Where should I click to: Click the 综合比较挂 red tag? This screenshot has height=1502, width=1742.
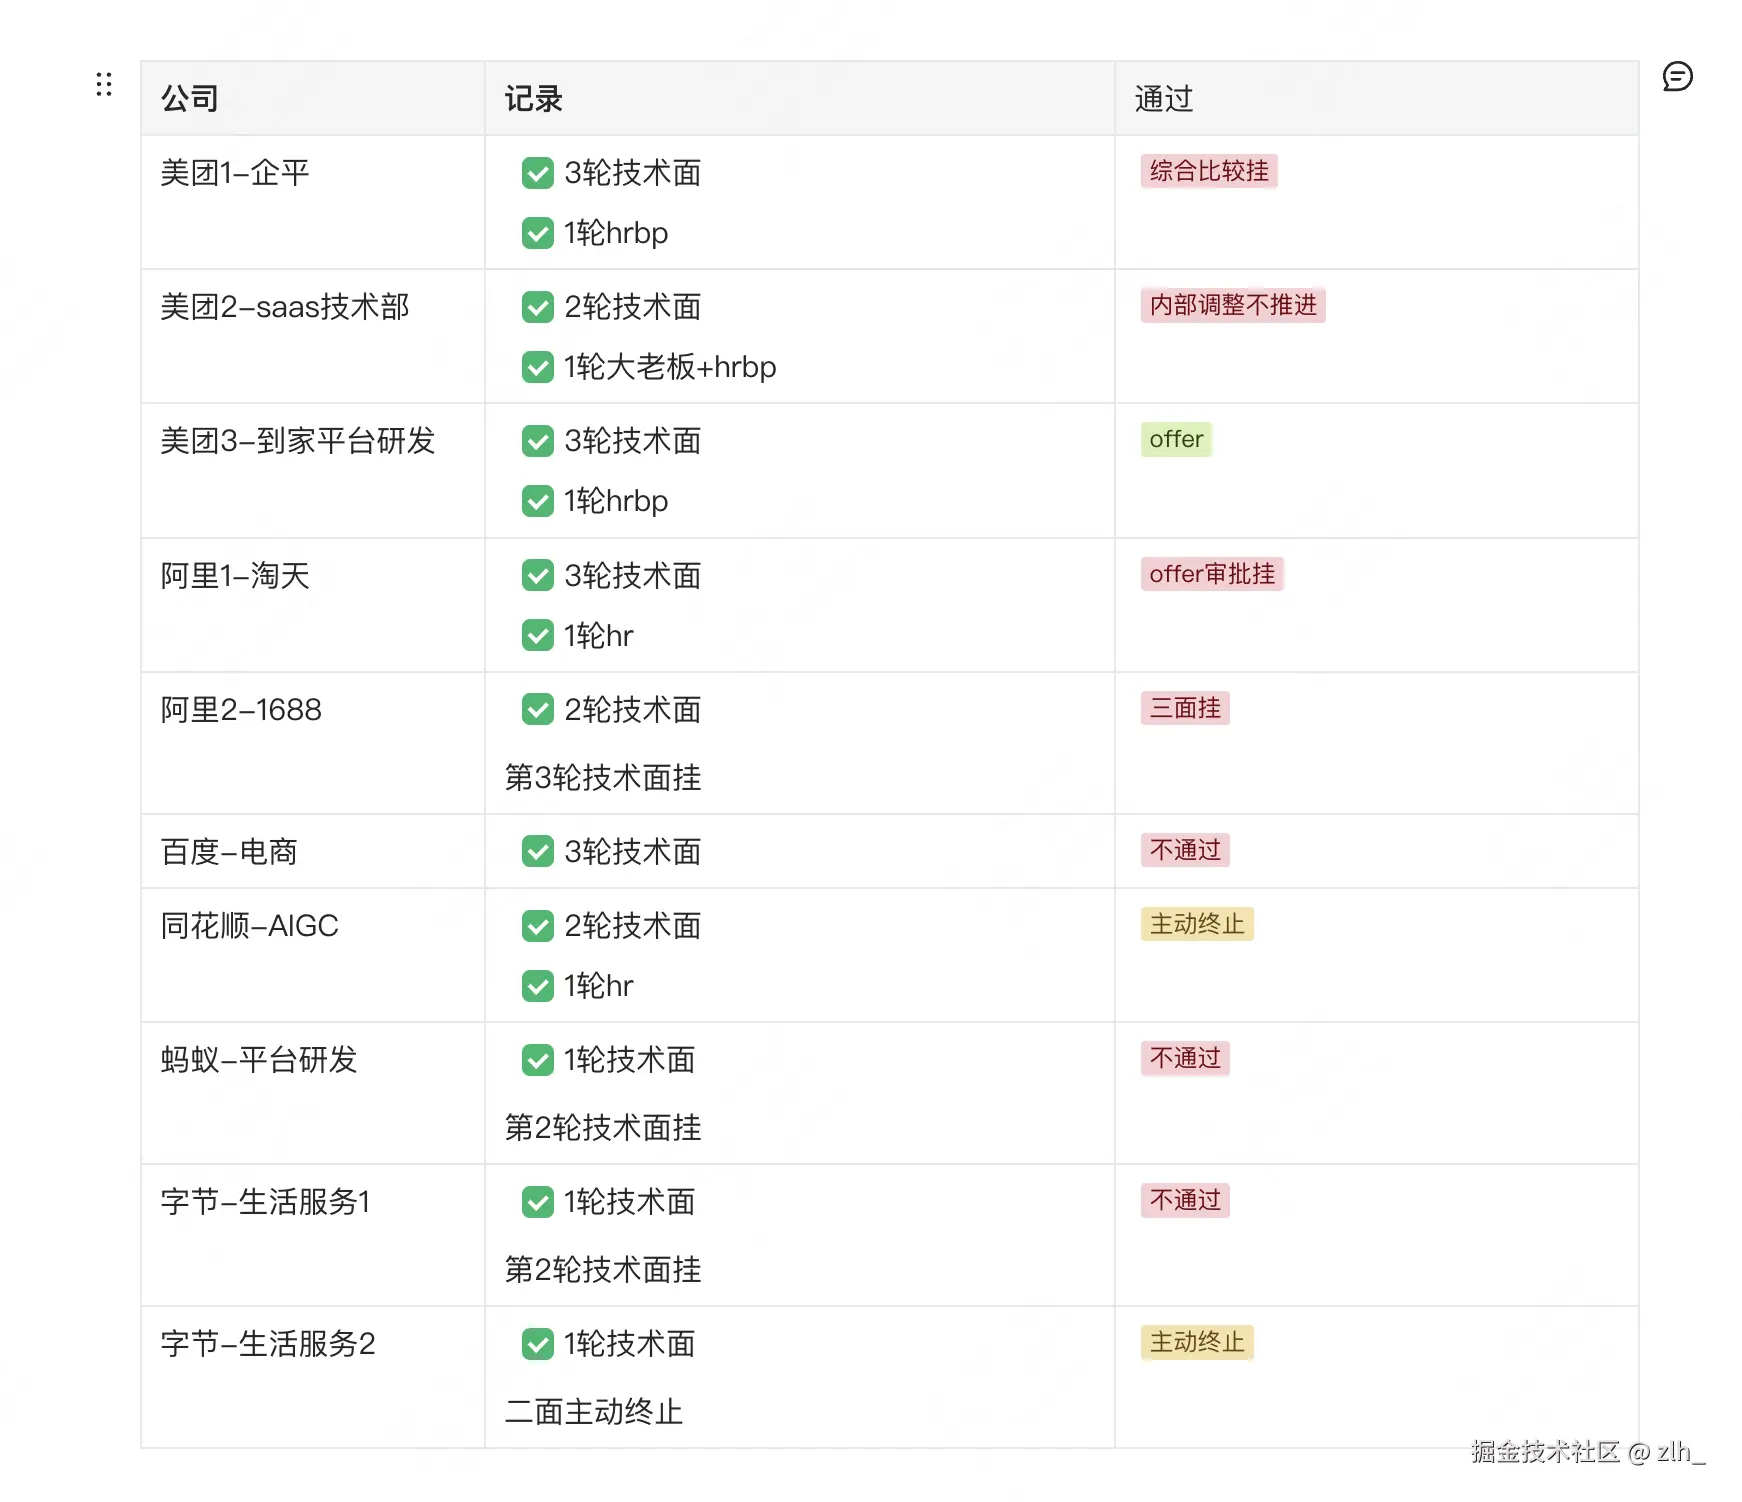[x=1208, y=171]
